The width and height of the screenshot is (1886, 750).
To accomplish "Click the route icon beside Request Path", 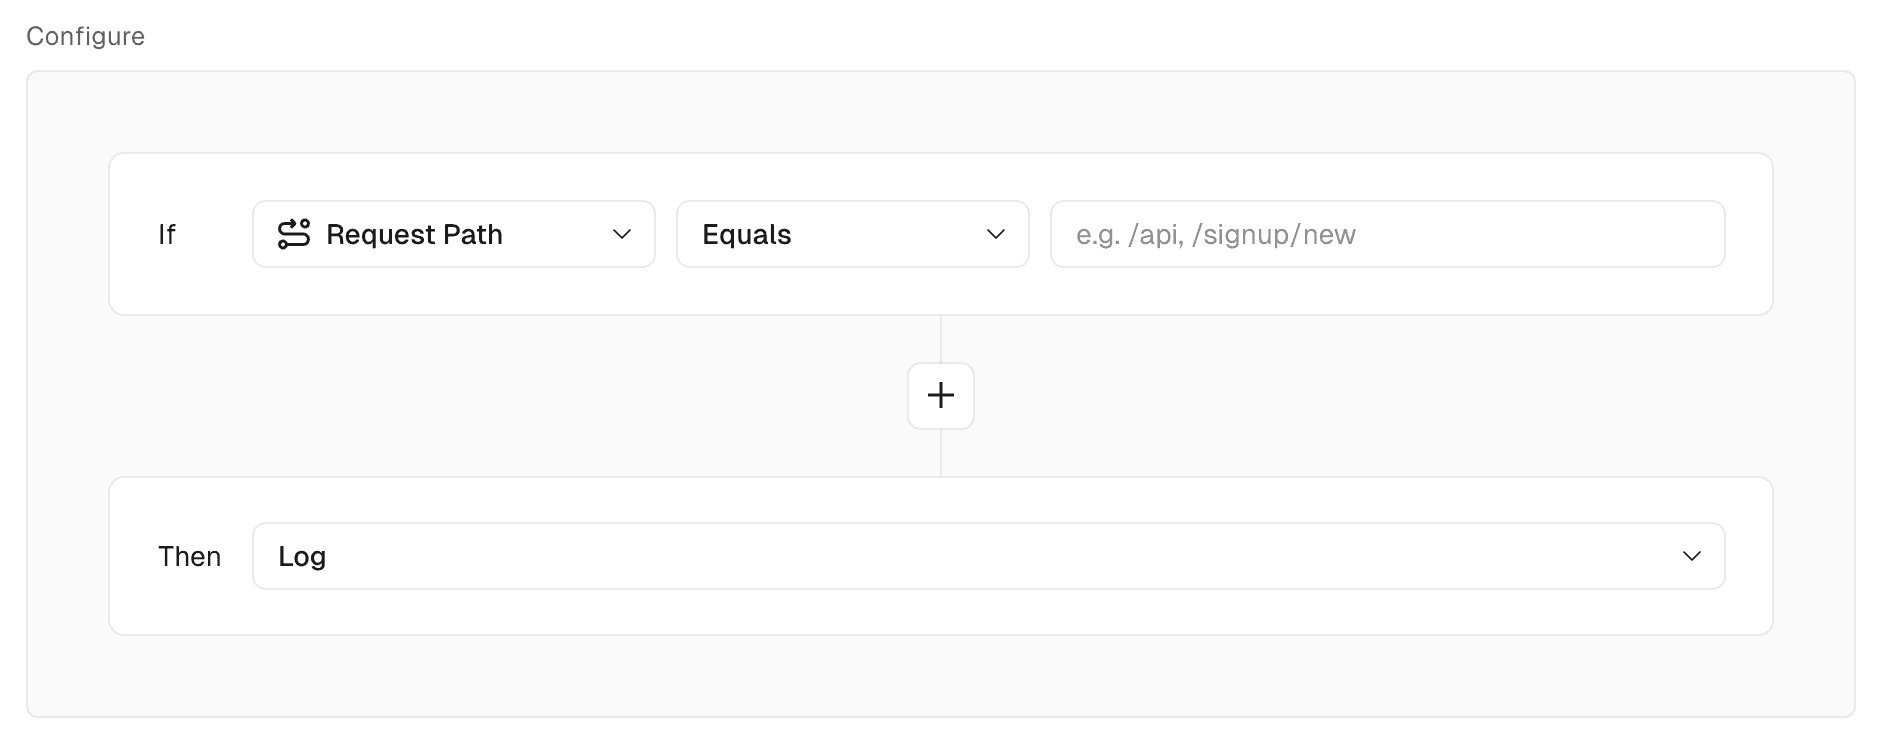I will click(x=294, y=234).
